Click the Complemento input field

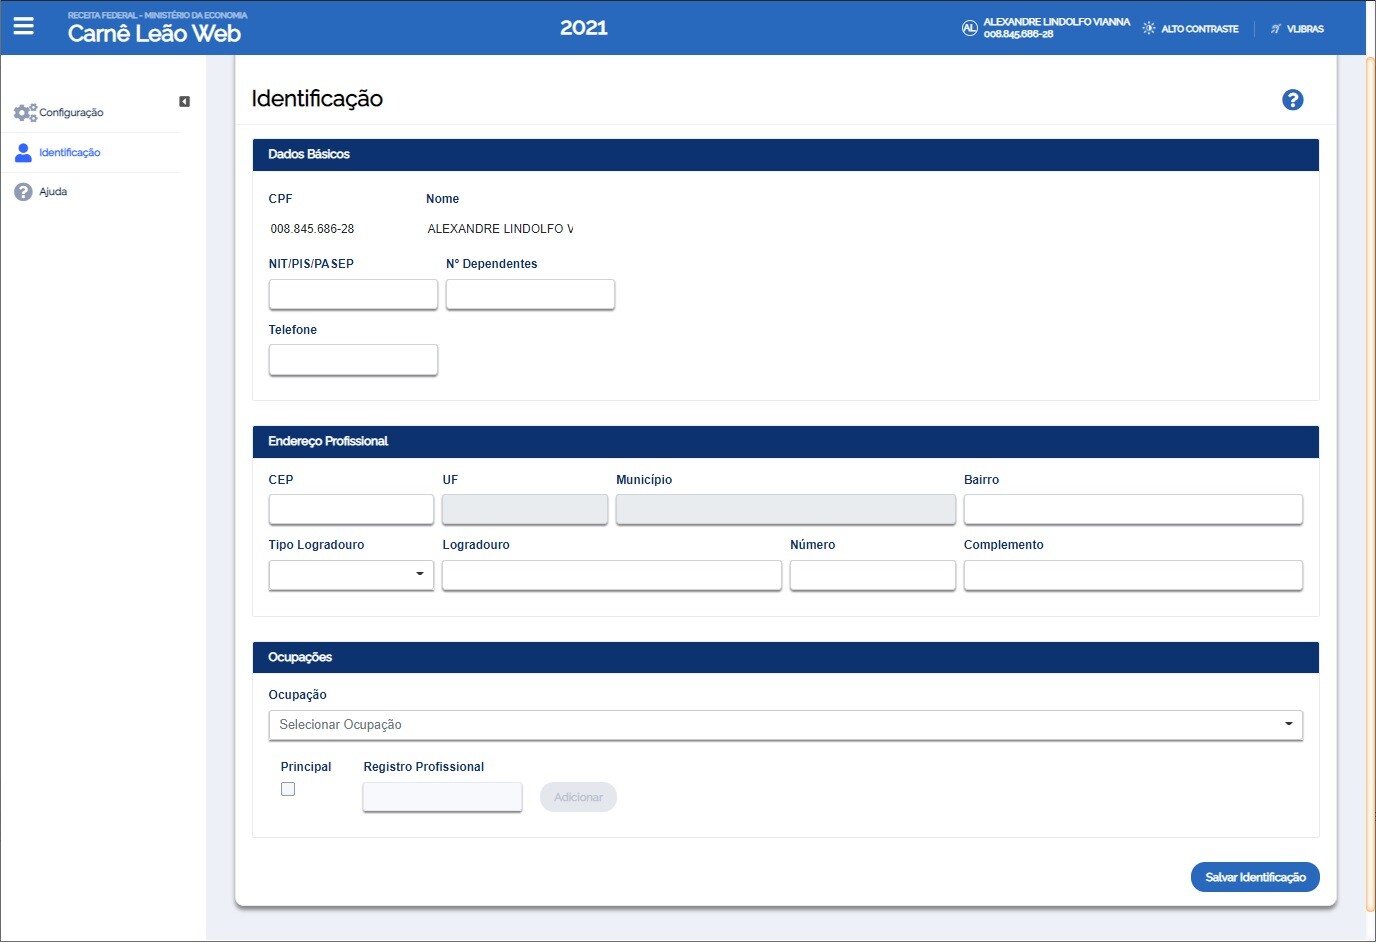(x=1133, y=575)
